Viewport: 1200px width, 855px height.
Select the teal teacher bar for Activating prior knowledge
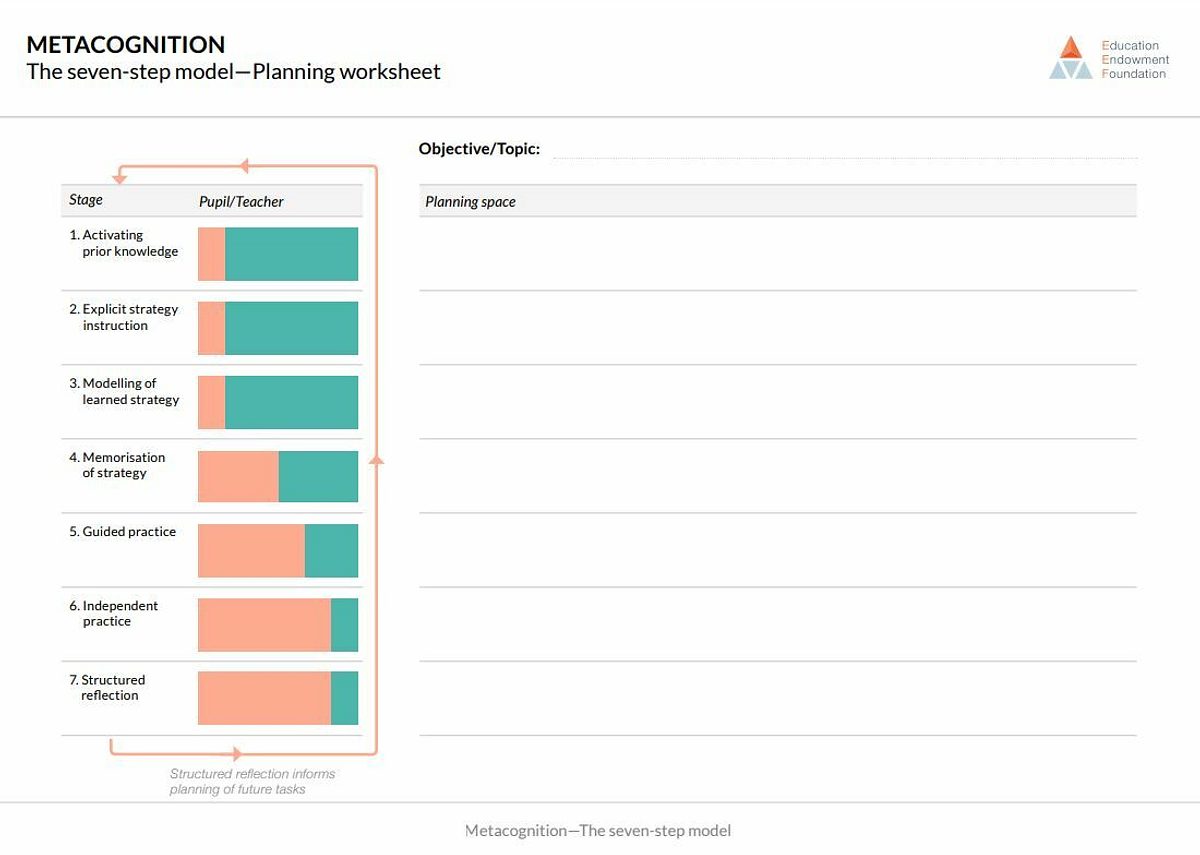[291, 254]
